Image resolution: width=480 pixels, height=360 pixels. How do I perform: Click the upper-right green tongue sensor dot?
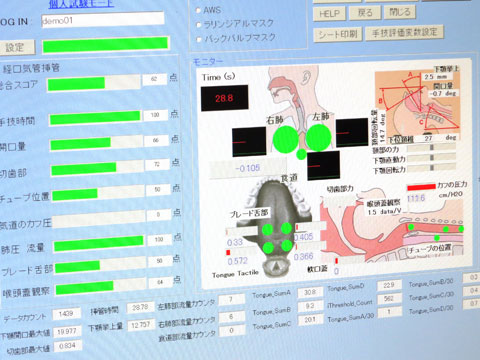(x=286, y=228)
